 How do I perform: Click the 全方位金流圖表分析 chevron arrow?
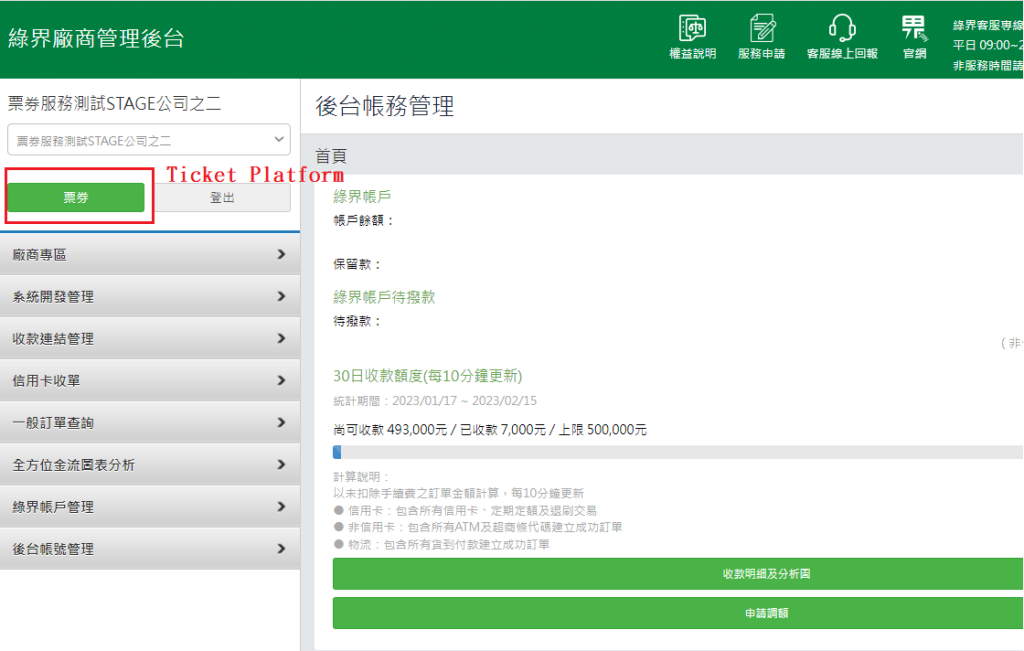281,465
